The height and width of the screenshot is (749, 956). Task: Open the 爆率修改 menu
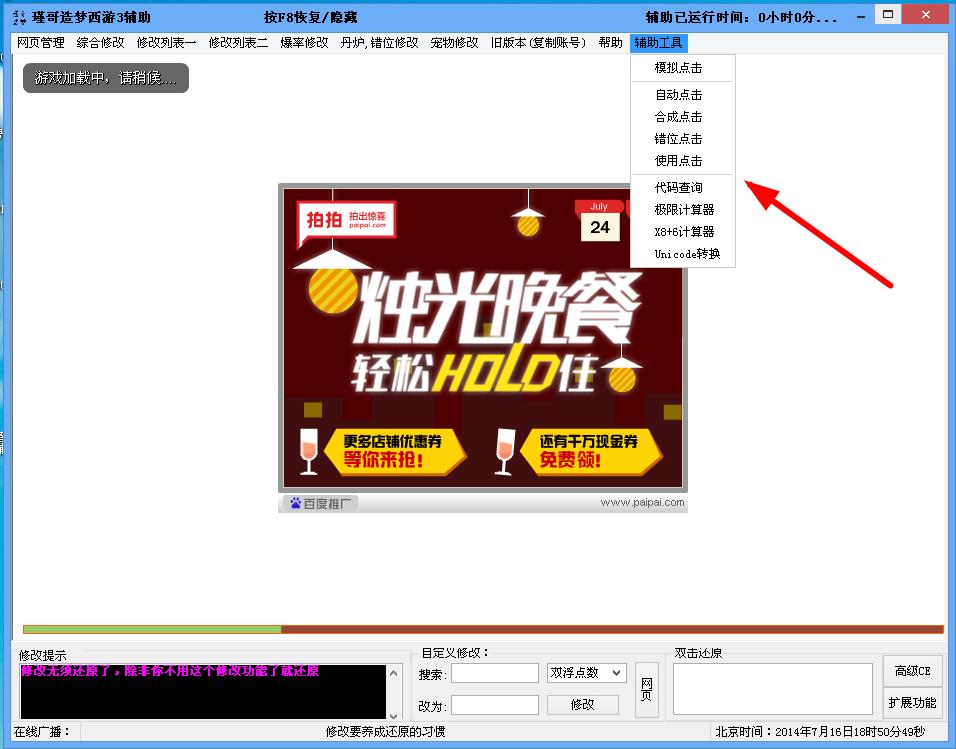[304, 43]
